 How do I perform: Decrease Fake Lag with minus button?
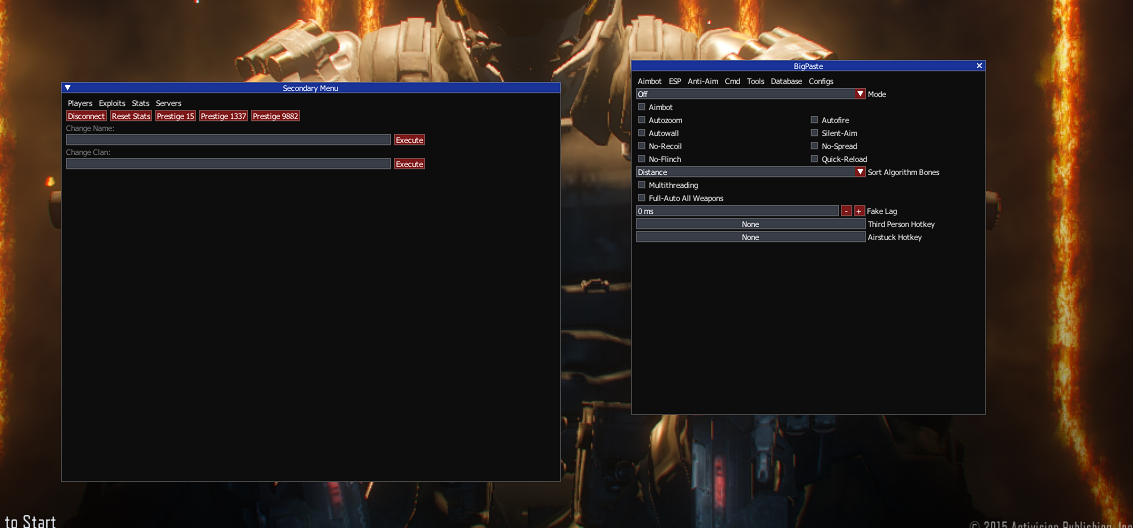tap(846, 211)
